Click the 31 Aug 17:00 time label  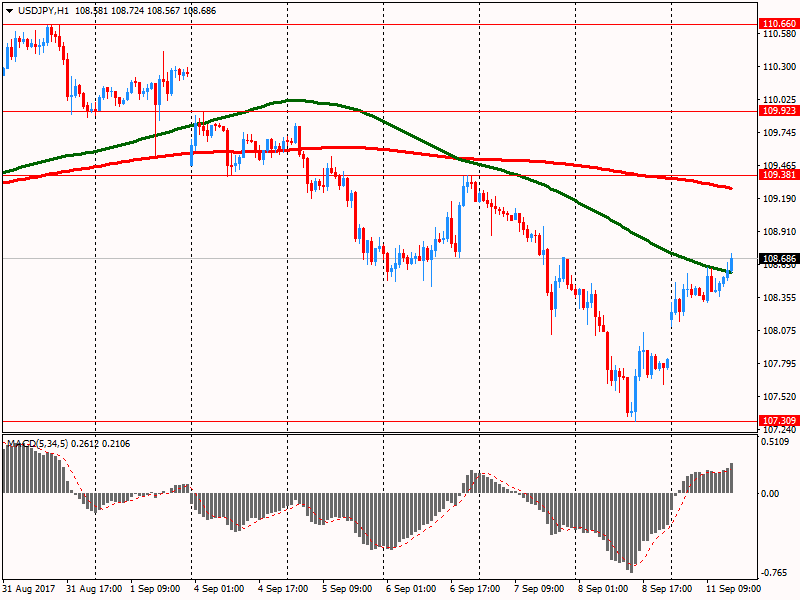pos(94,589)
